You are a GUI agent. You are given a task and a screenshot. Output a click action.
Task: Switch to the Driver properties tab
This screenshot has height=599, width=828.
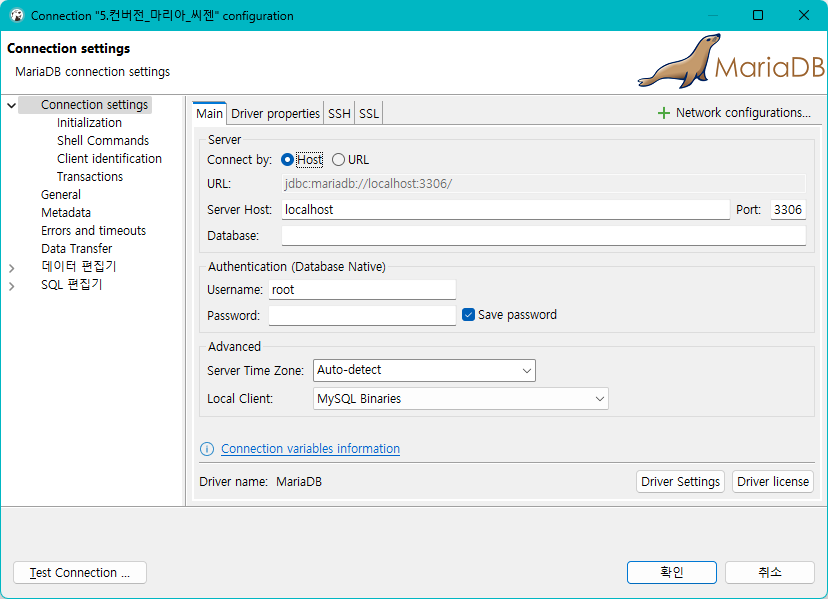point(275,114)
